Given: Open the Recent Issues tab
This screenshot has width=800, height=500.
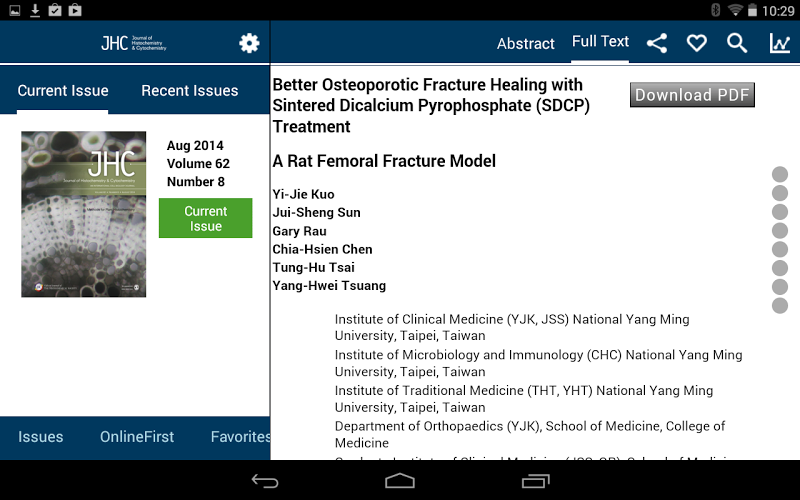Looking at the screenshot, I should click(189, 90).
